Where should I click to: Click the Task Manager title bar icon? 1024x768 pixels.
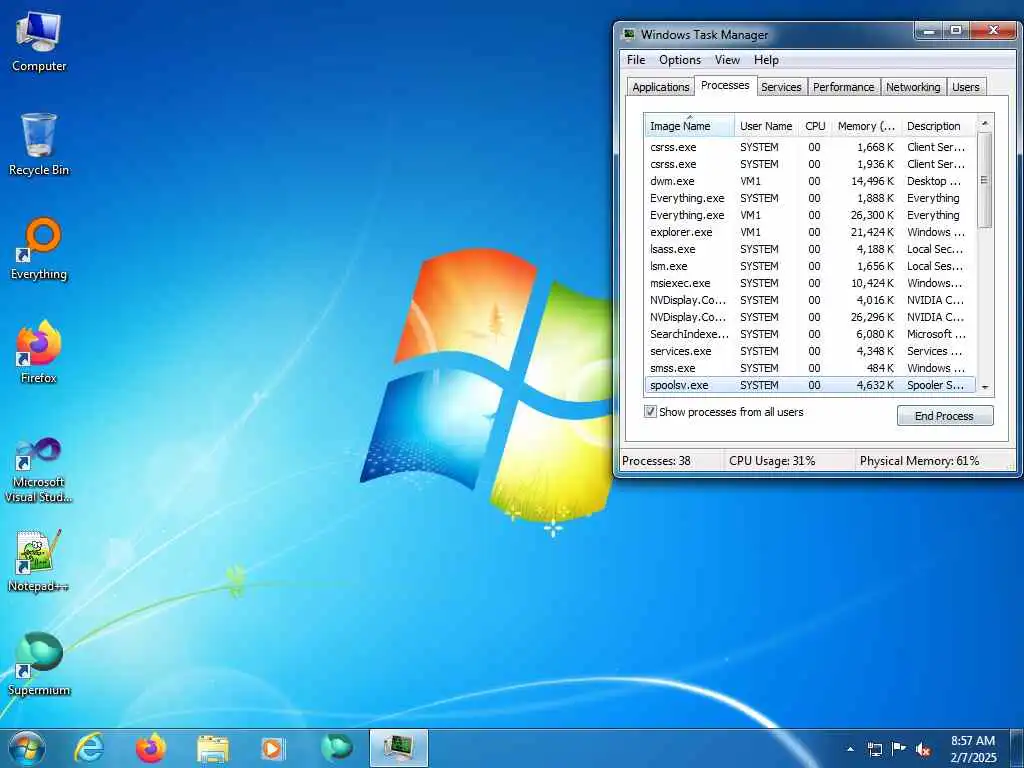click(x=628, y=34)
